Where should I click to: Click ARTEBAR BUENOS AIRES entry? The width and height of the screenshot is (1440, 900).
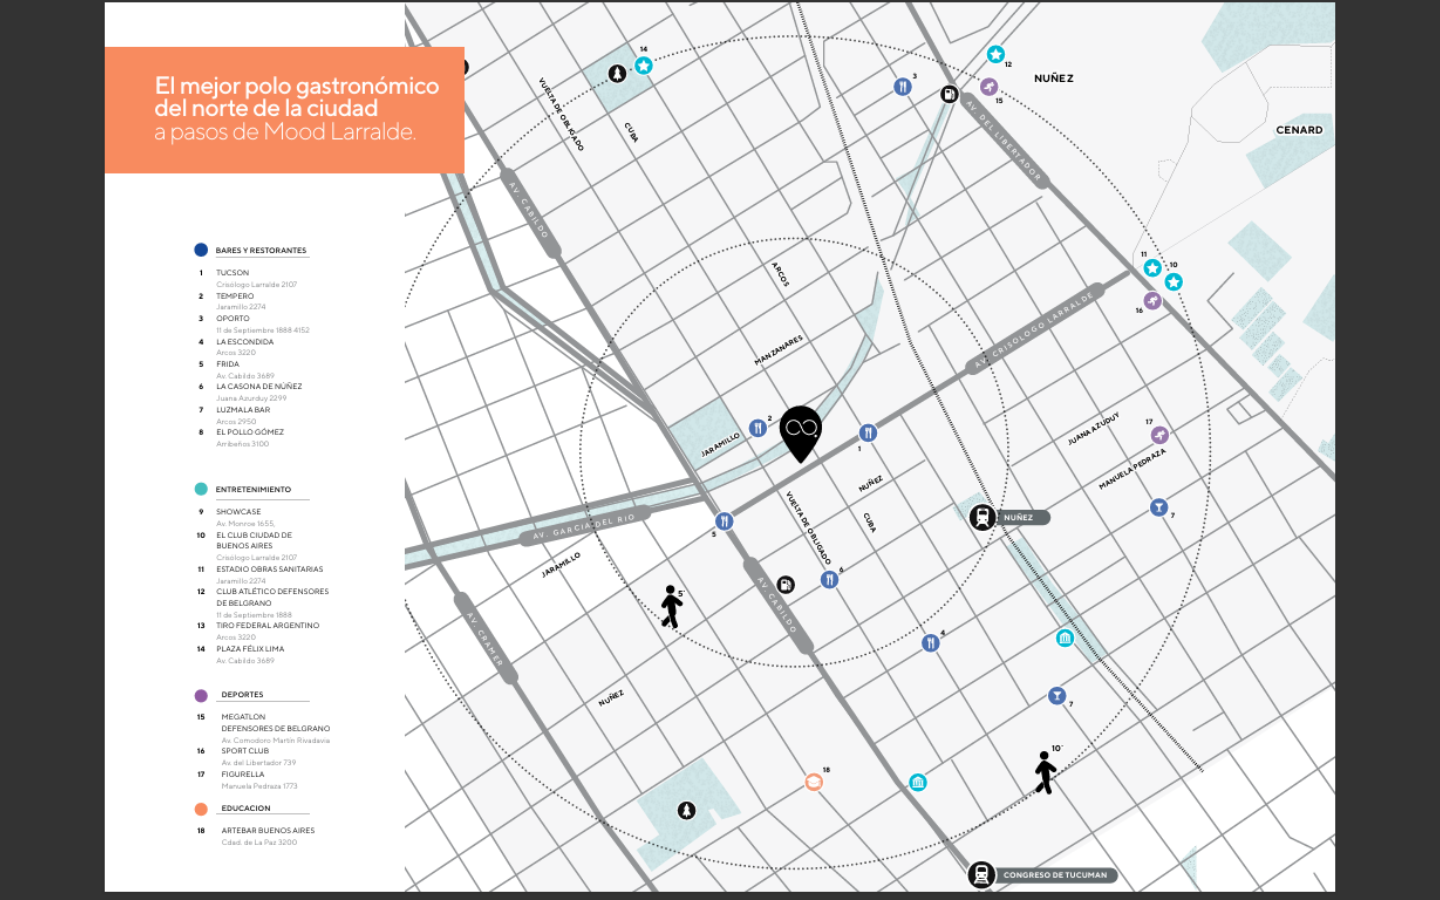[x=268, y=830]
